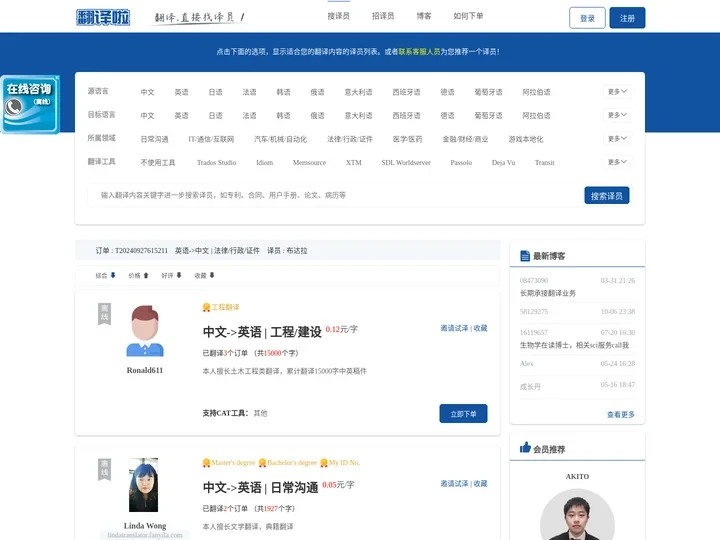Filter by SDL Worldserver tool

click(x=406, y=163)
